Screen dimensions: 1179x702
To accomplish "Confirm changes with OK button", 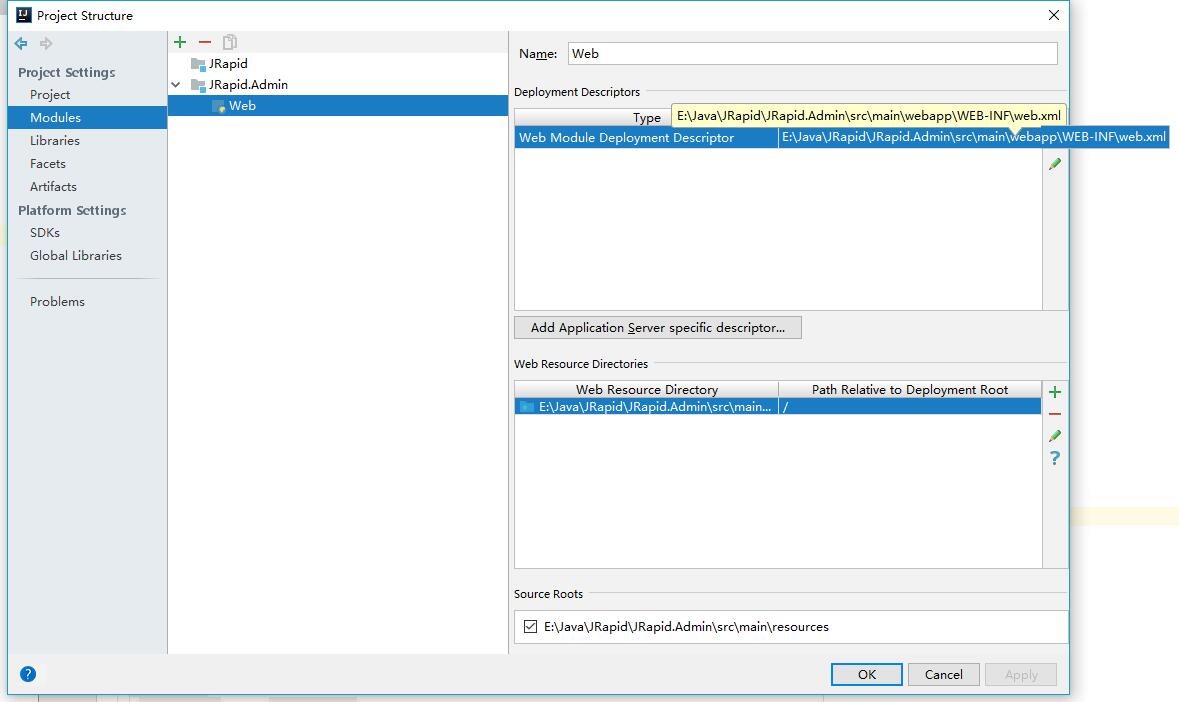I will tap(866, 674).
